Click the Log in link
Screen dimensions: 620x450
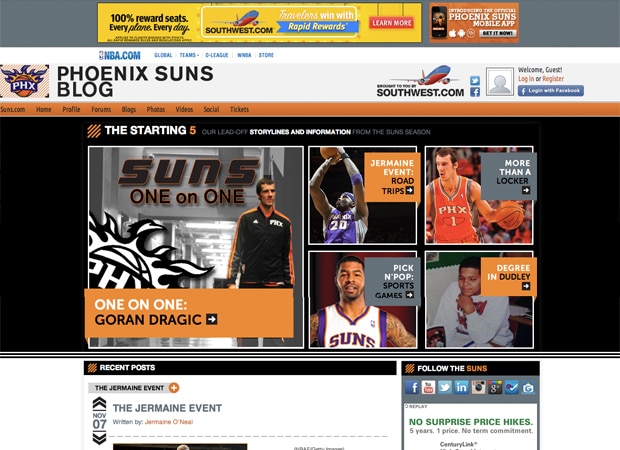click(526, 79)
